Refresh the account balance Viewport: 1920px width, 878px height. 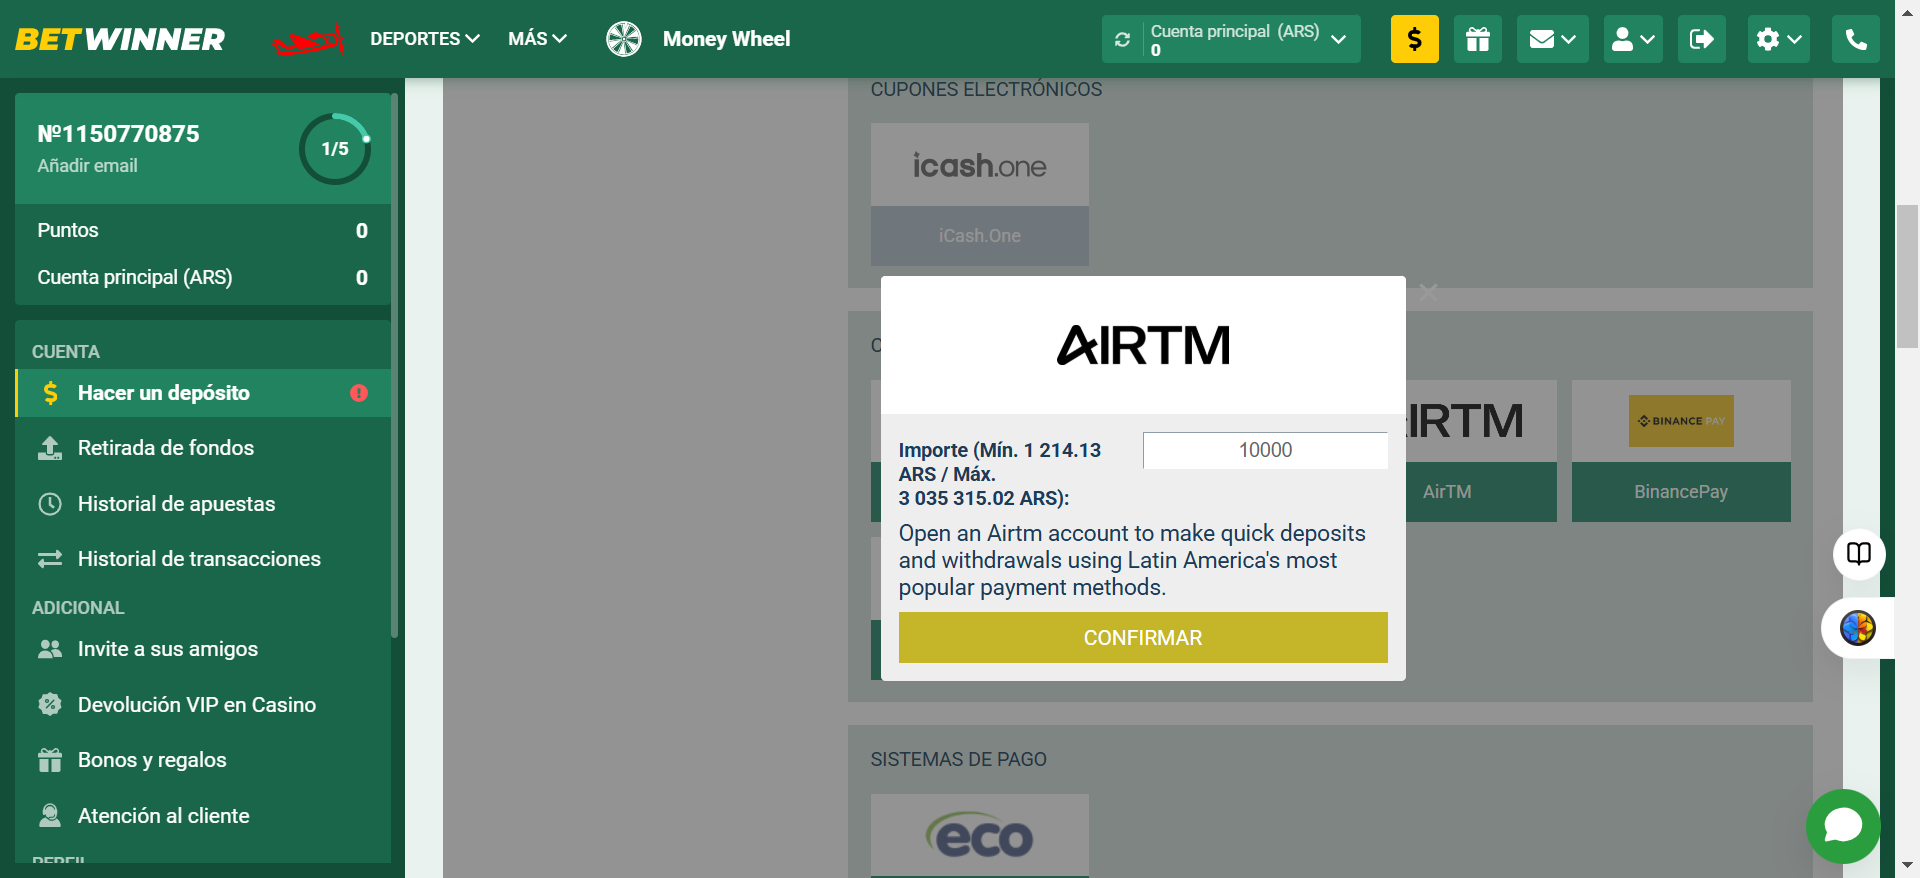[1122, 39]
